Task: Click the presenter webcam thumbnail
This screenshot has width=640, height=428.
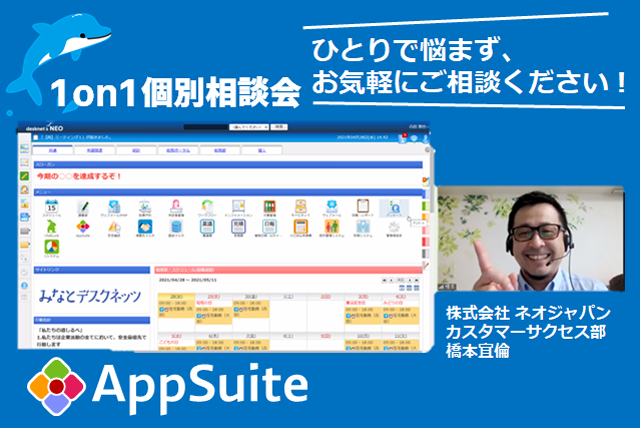Action: click(531, 239)
